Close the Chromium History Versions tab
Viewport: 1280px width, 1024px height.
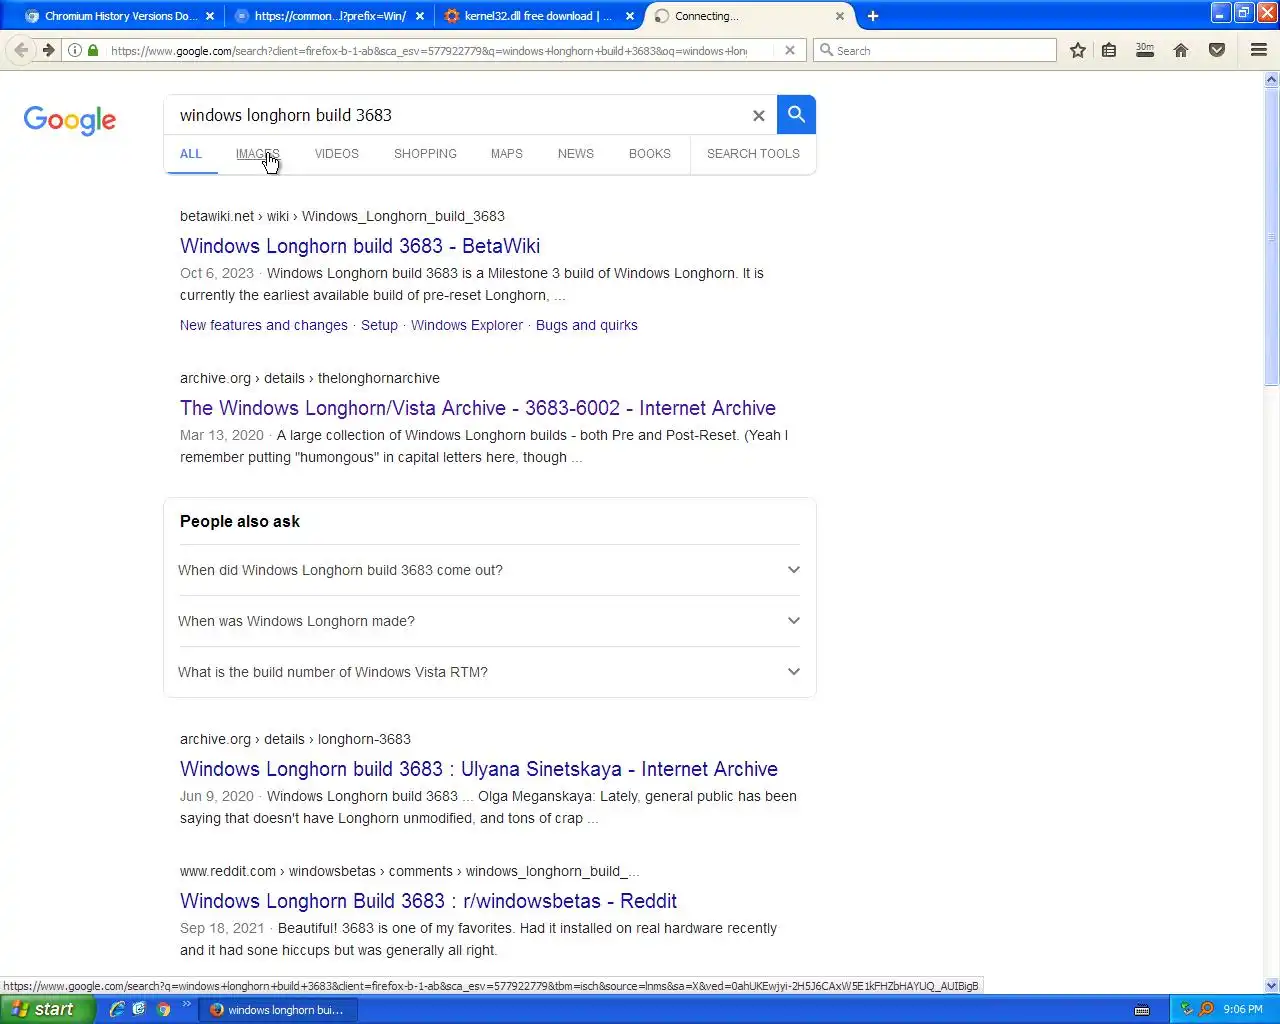tap(209, 16)
